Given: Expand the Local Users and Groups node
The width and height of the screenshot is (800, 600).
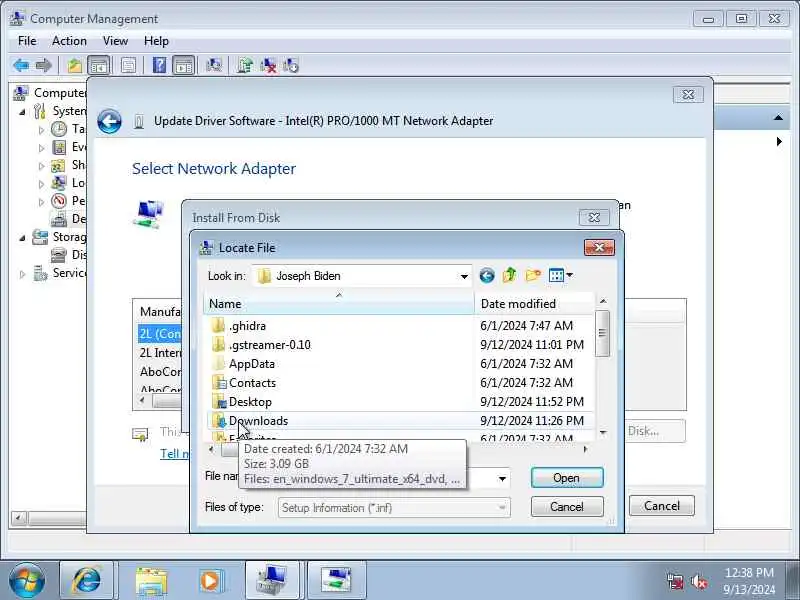Looking at the screenshot, I should [41, 184].
